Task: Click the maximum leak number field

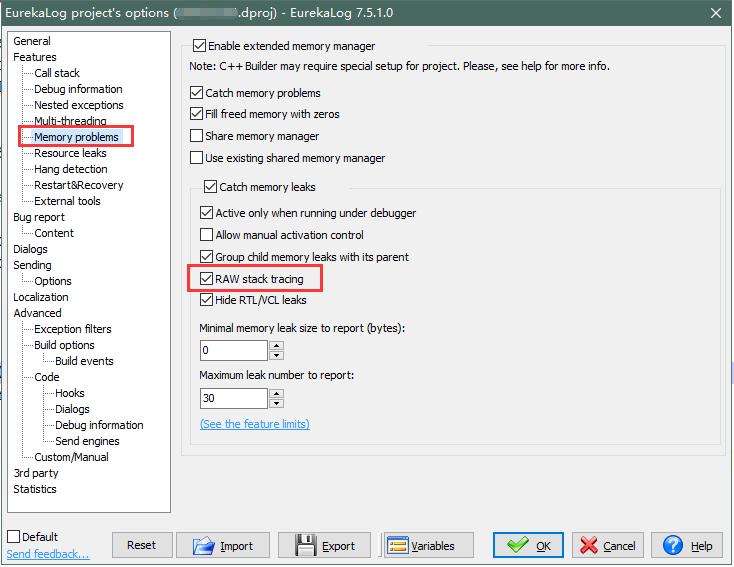Action: (234, 398)
